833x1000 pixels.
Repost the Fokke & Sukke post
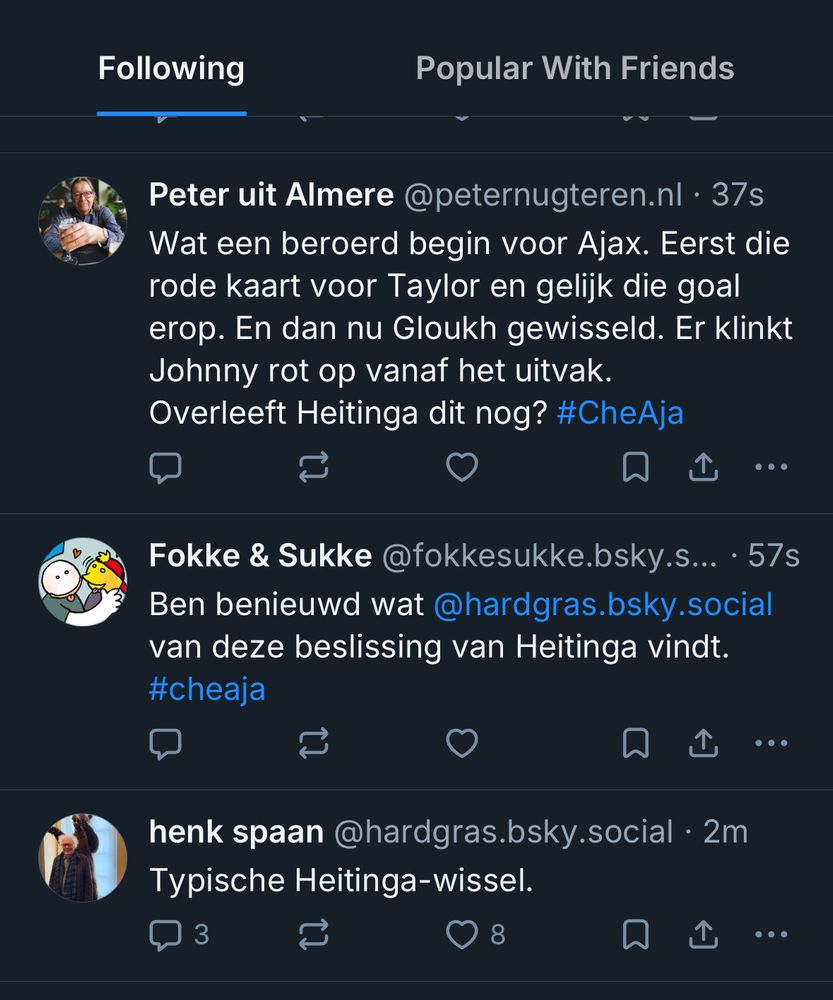click(313, 743)
